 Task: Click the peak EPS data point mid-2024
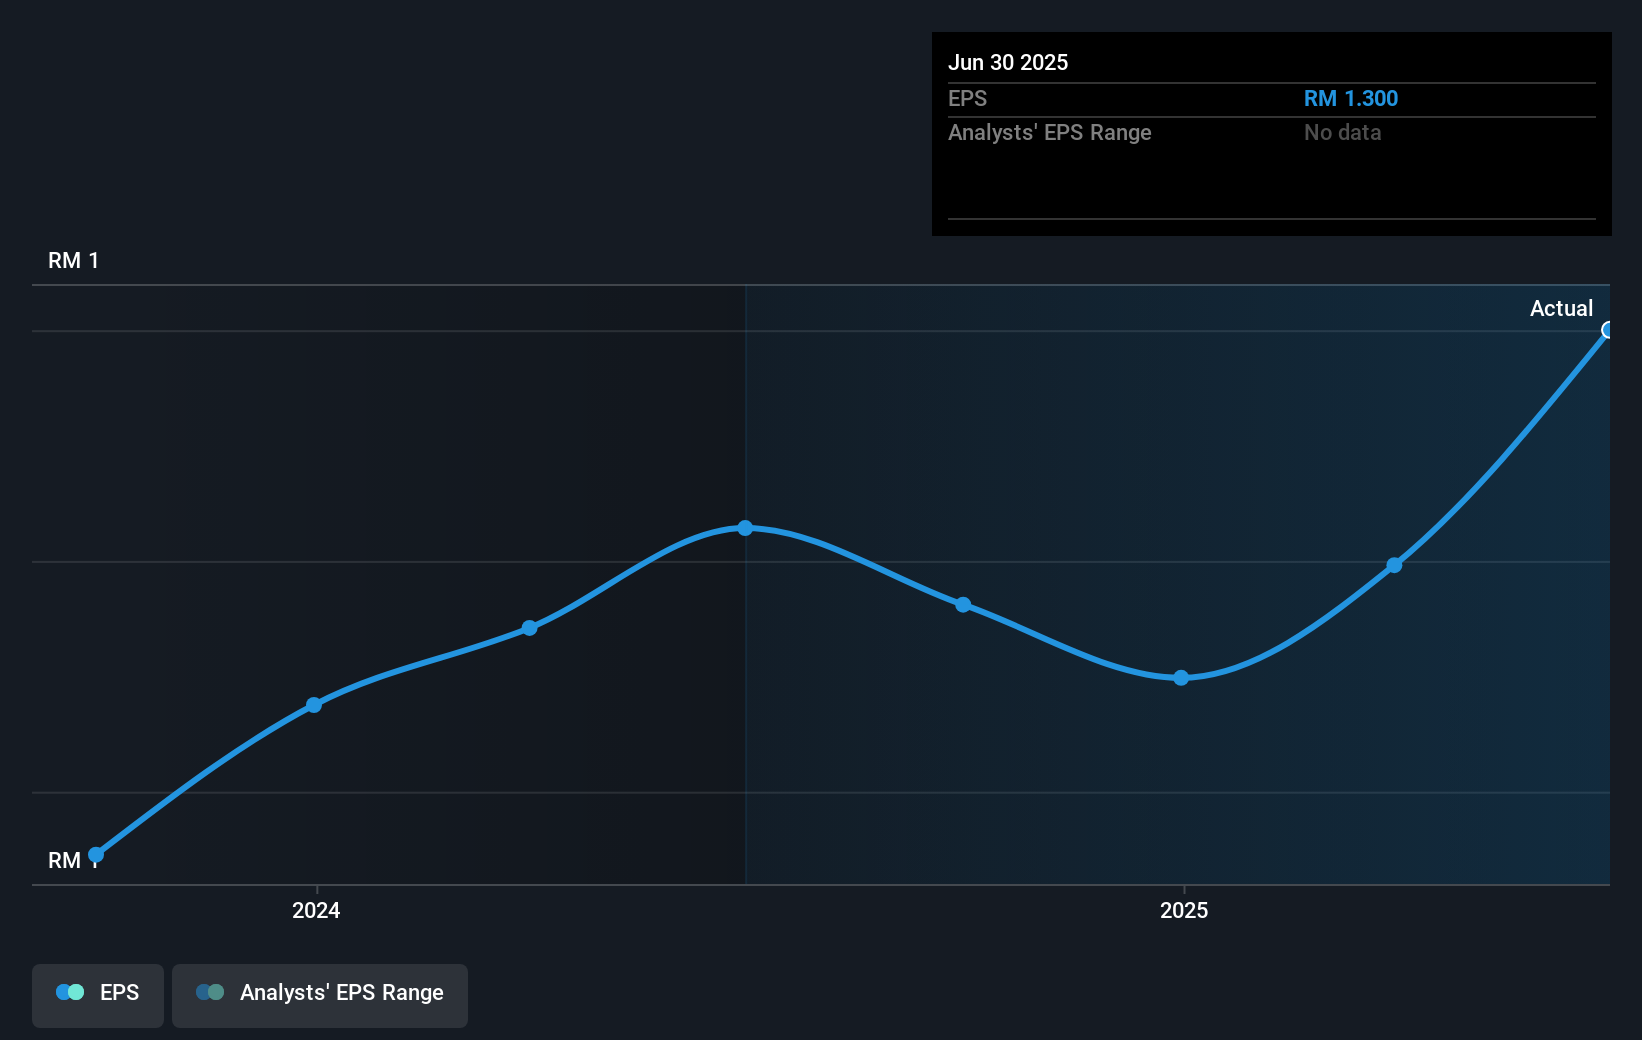tap(745, 528)
